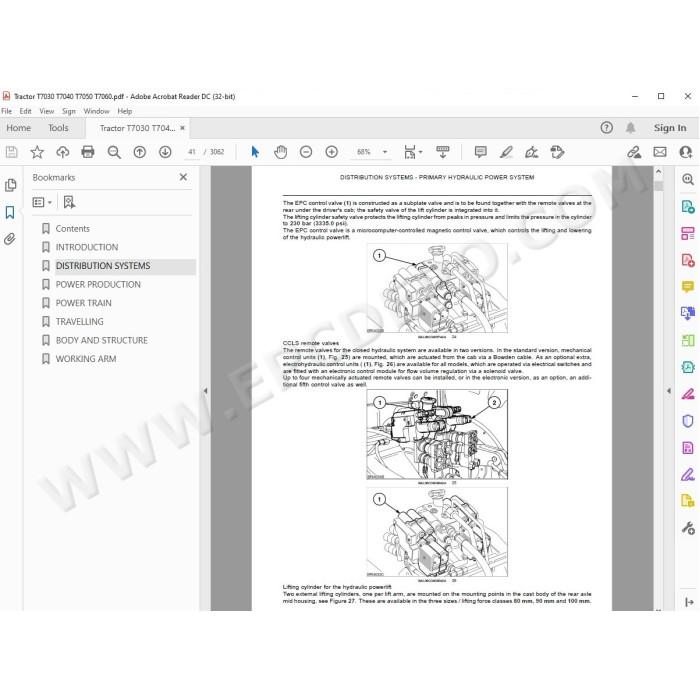The width and height of the screenshot is (700, 700).
Task: Open the Sign menu
Action: pos(69,111)
